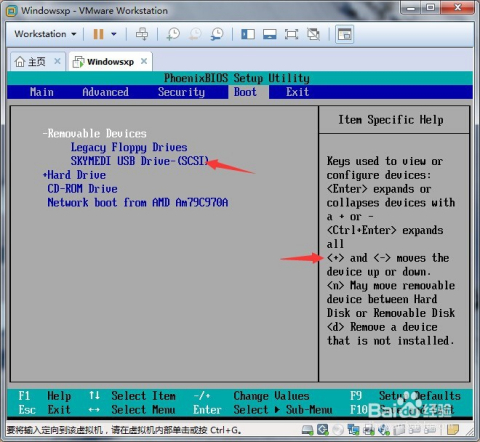Enter full screen mode
Image resolution: width=480 pixels, height=442 pixels.
coord(291,34)
